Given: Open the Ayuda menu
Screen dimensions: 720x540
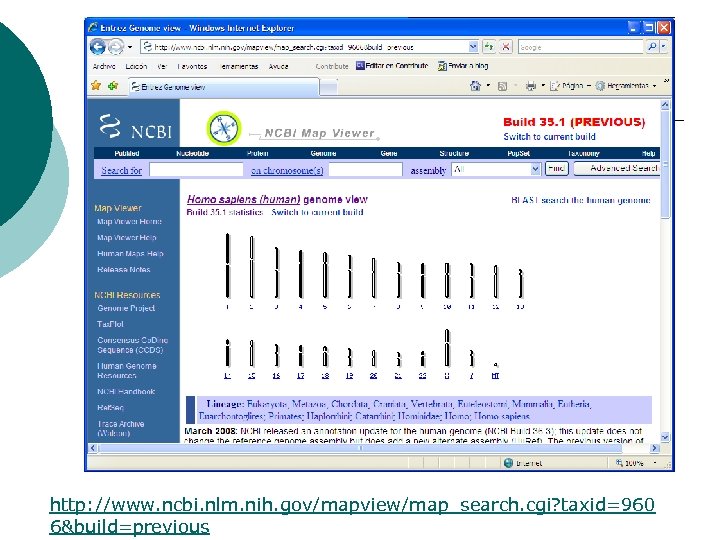Looking at the screenshot, I should (x=278, y=66).
